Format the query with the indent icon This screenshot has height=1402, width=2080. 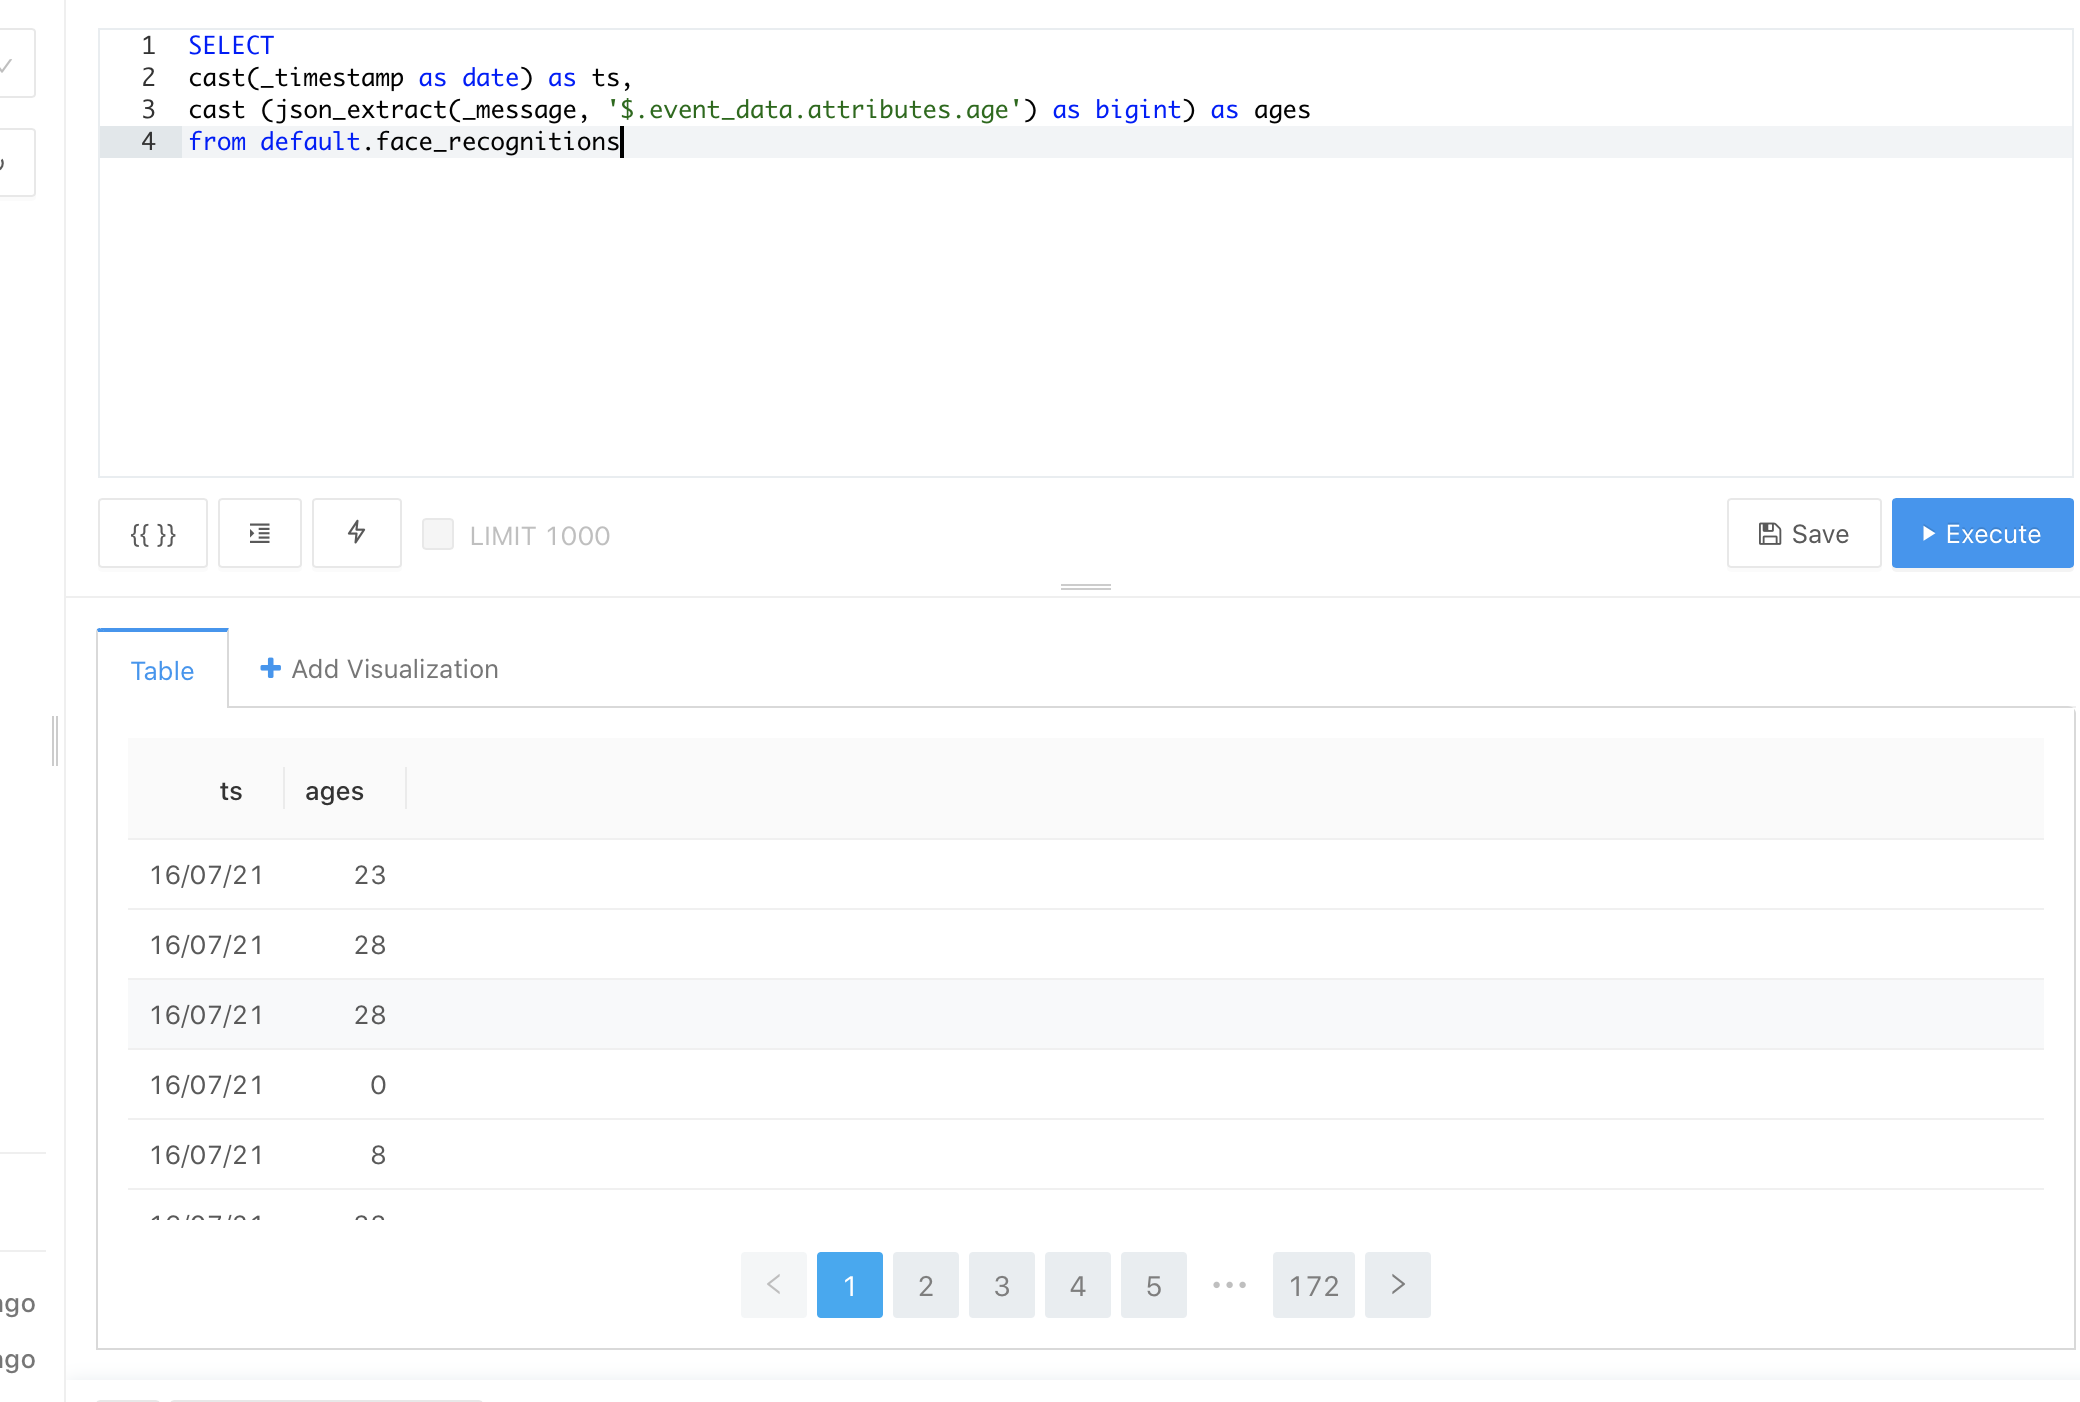260,534
